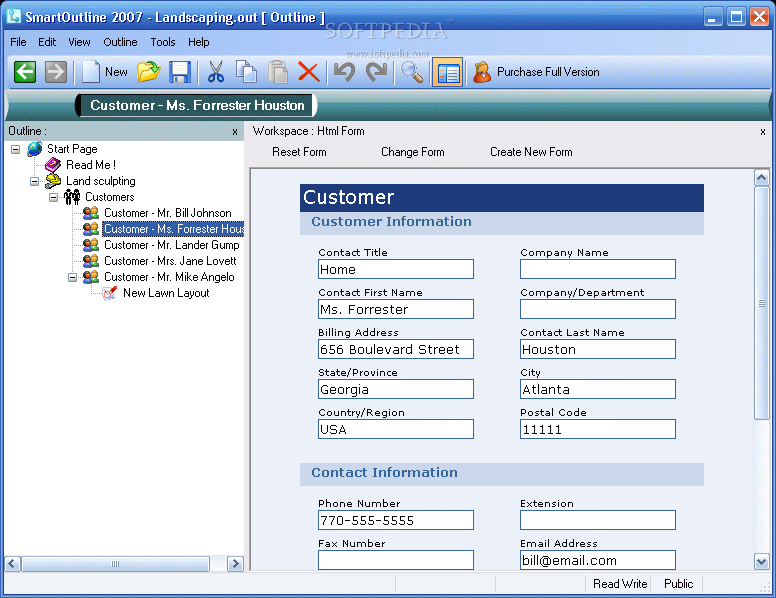
Task: Click the Extension field
Action: pos(598,520)
